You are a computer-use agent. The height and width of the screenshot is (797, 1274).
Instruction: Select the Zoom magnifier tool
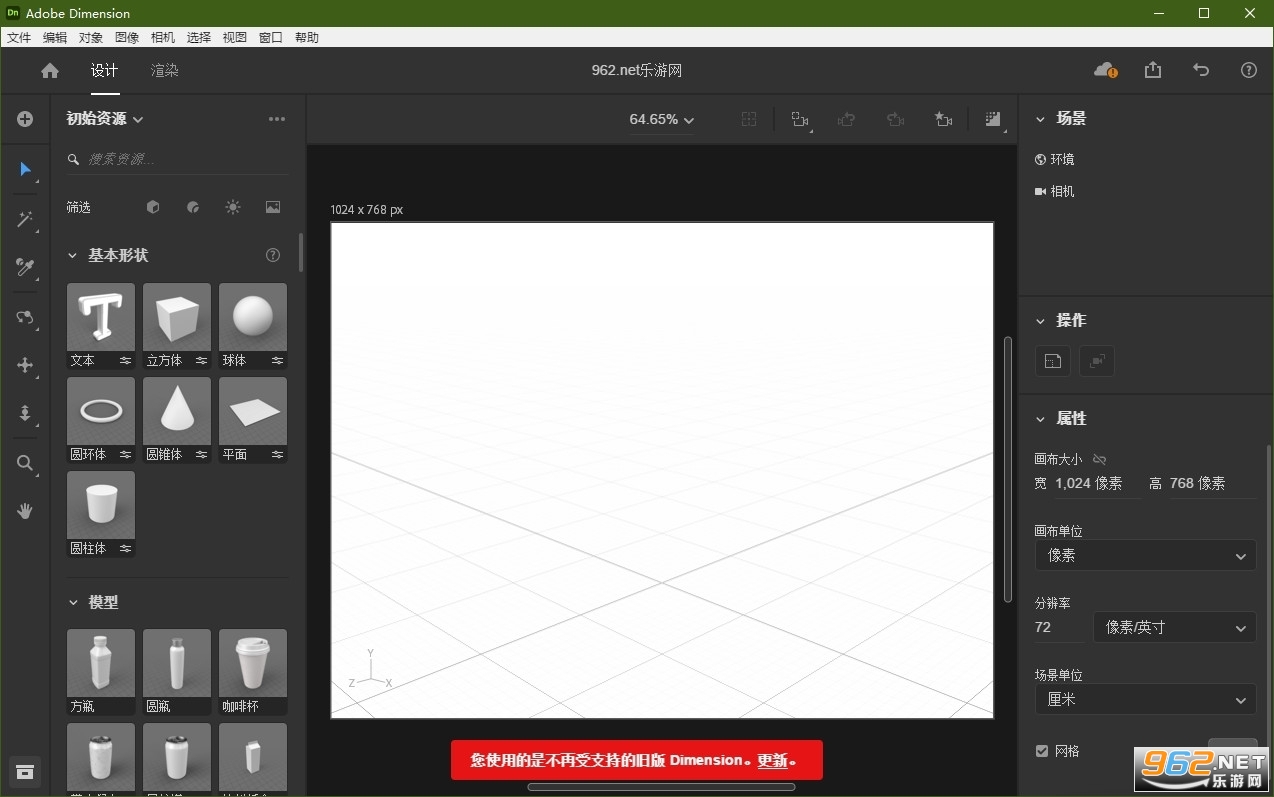coord(25,463)
